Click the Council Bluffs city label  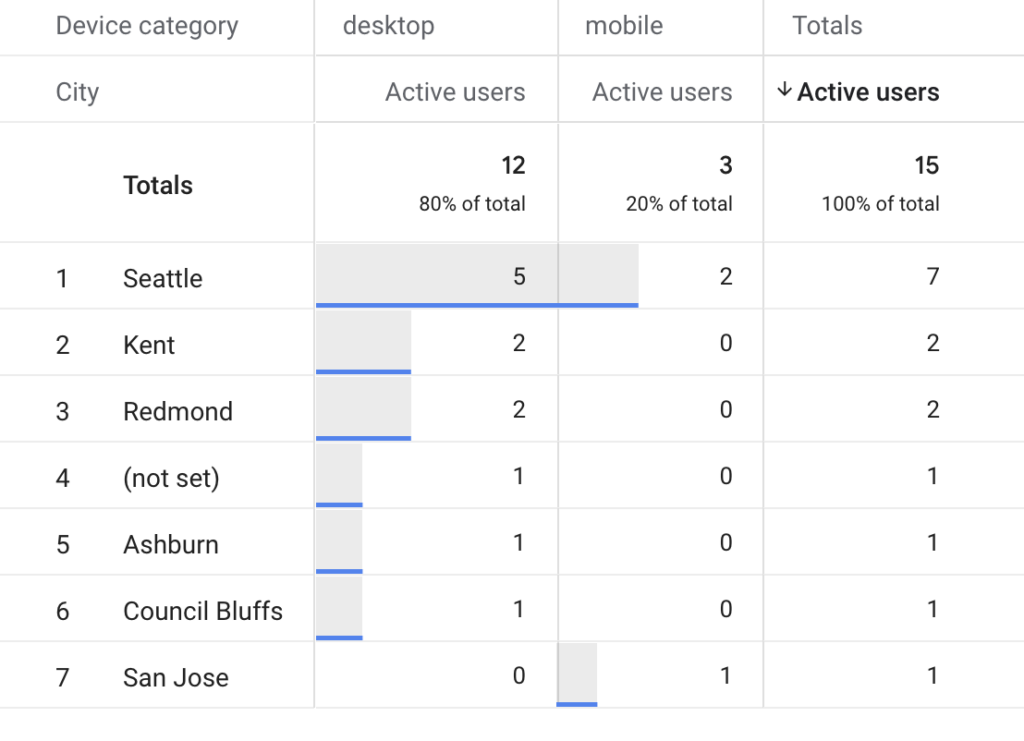[x=202, y=611]
